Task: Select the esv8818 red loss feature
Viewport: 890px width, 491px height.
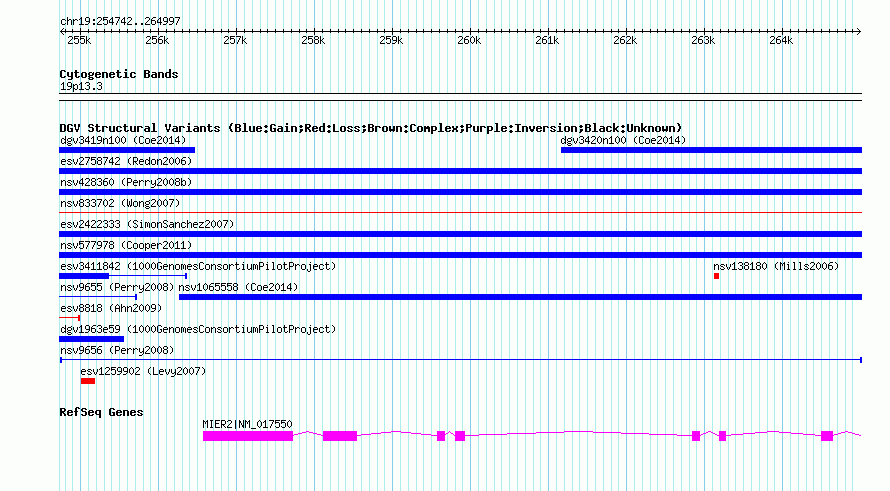Action: (x=69, y=318)
